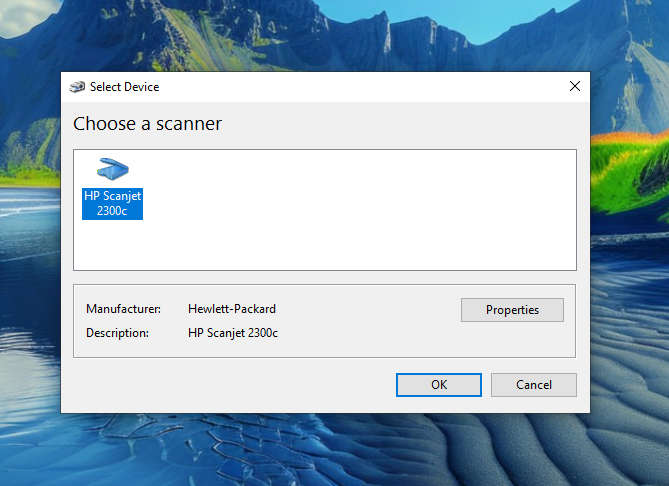Click the "Hewlett-Packard" manufacturer value
669x486 pixels.
[232, 309]
